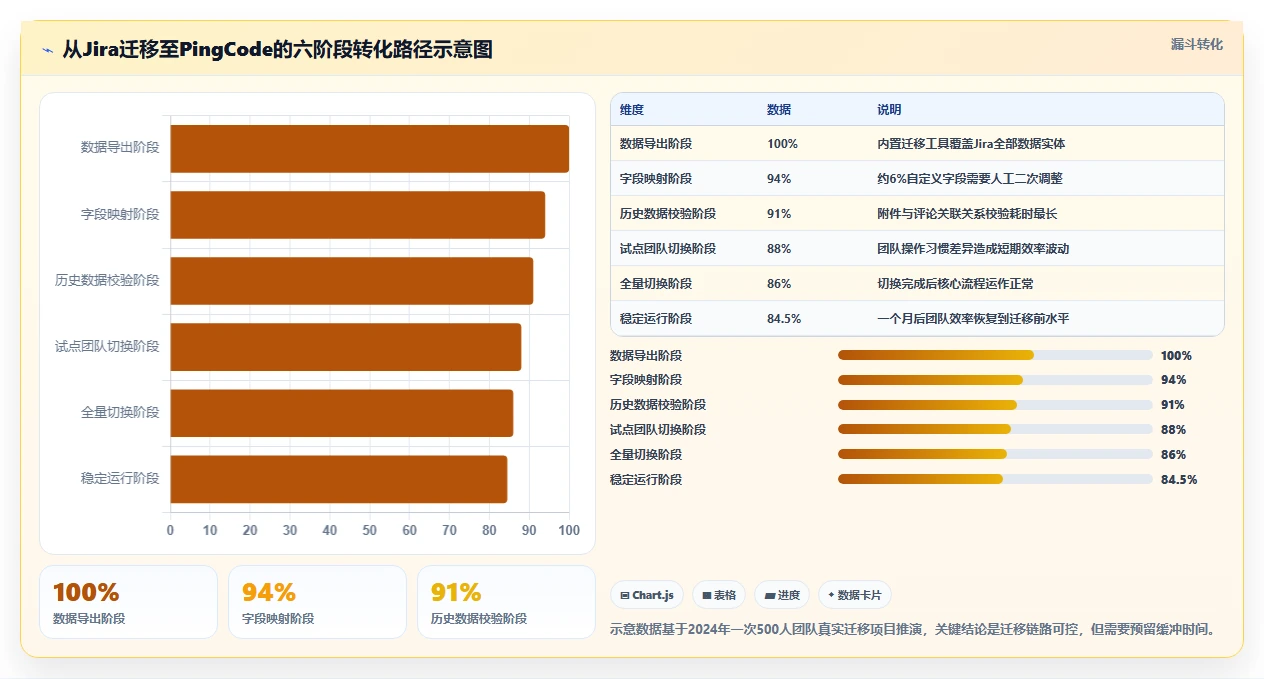Open the 94% 字段映射阶段 stat card
Viewport: 1264px width, 679px height.
tap(317, 602)
